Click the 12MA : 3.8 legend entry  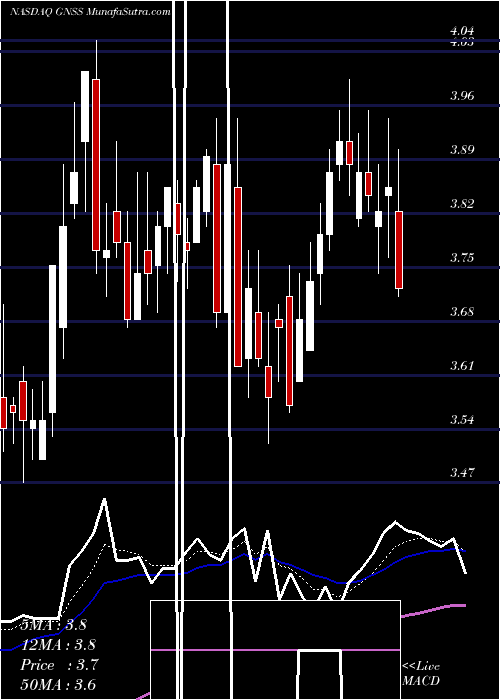tap(58, 645)
